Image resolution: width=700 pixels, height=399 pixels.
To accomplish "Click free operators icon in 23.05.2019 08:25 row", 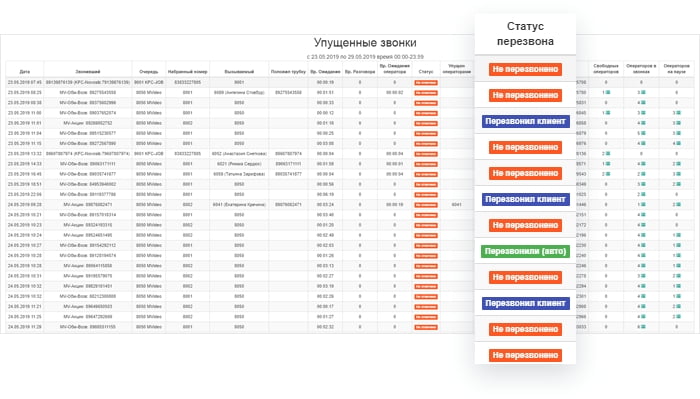I will [x=608, y=92].
